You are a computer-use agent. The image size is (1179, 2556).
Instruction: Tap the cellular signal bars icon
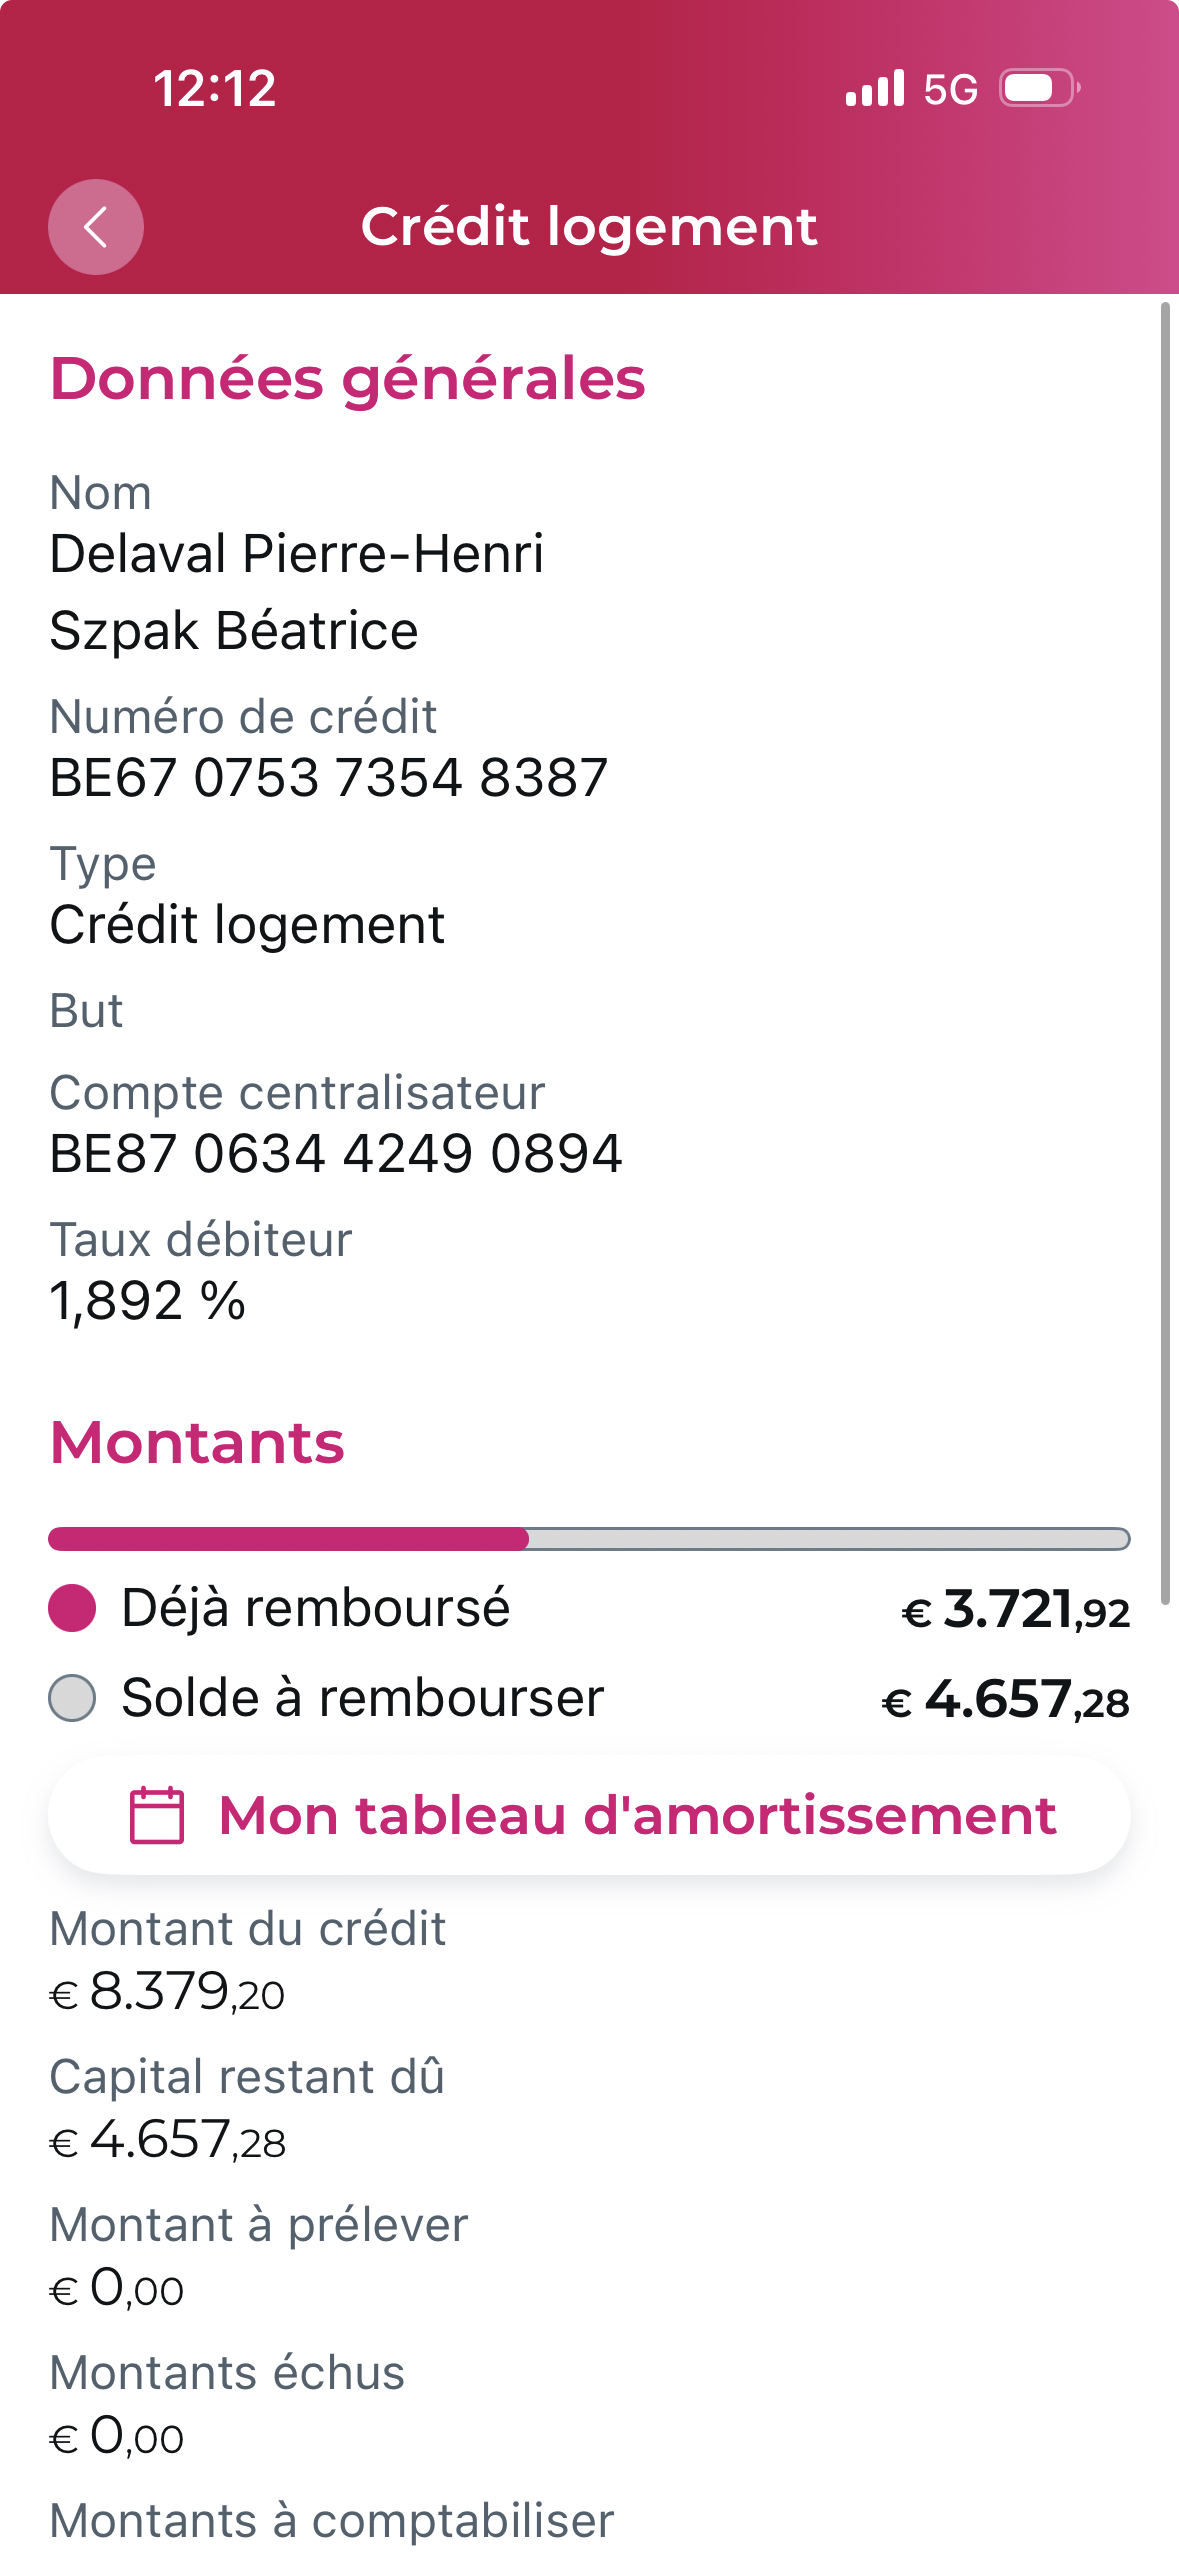[875, 88]
